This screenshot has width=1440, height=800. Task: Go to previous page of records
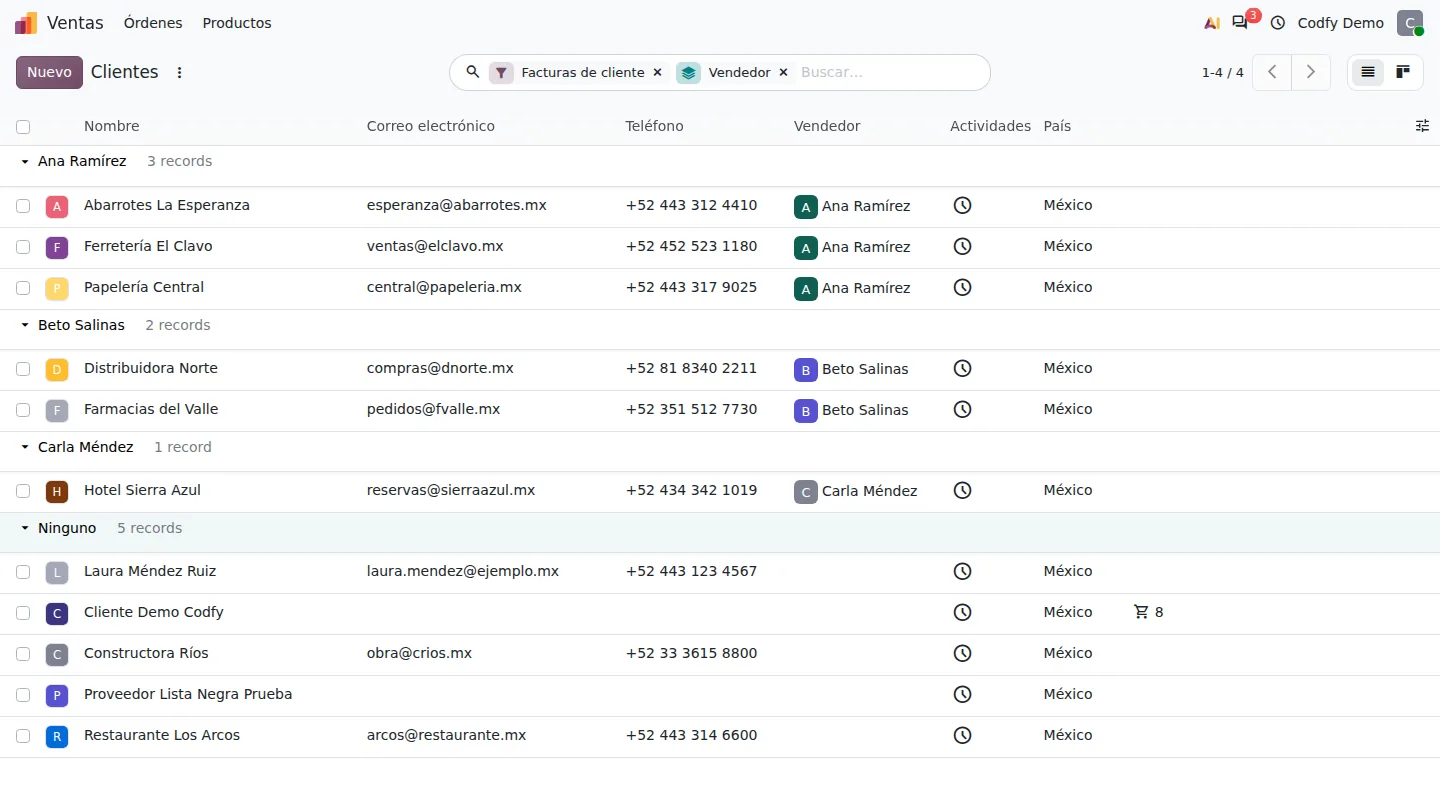coord(1272,72)
